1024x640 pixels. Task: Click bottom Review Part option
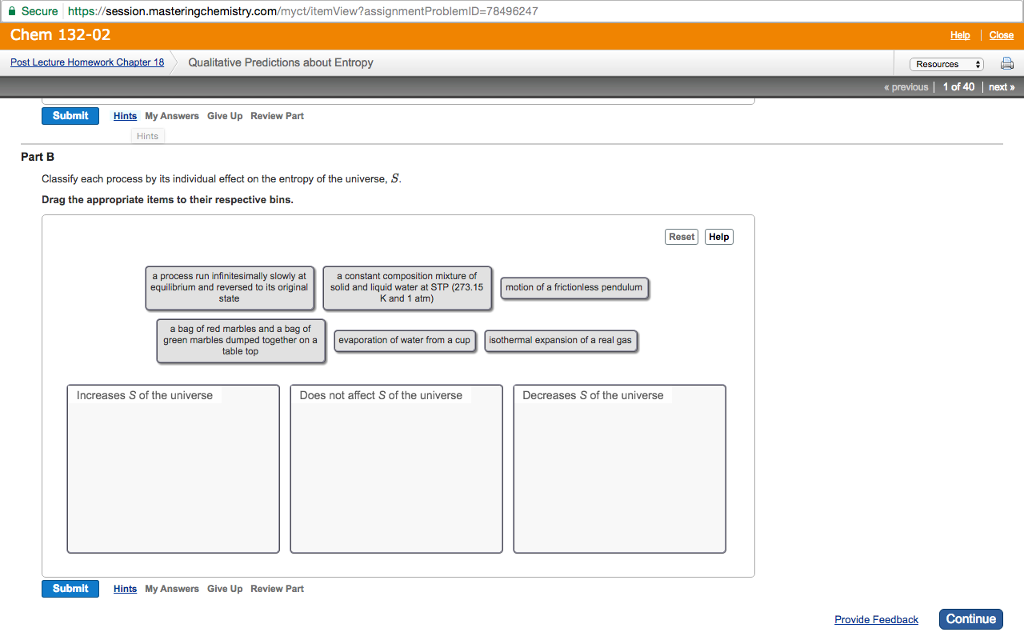(x=277, y=589)
